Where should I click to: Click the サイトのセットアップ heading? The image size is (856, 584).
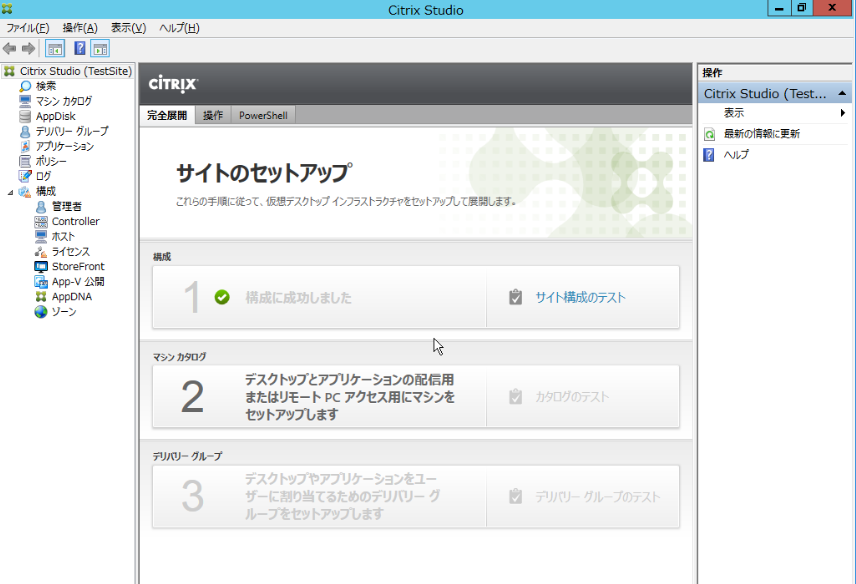click(264, 173)
